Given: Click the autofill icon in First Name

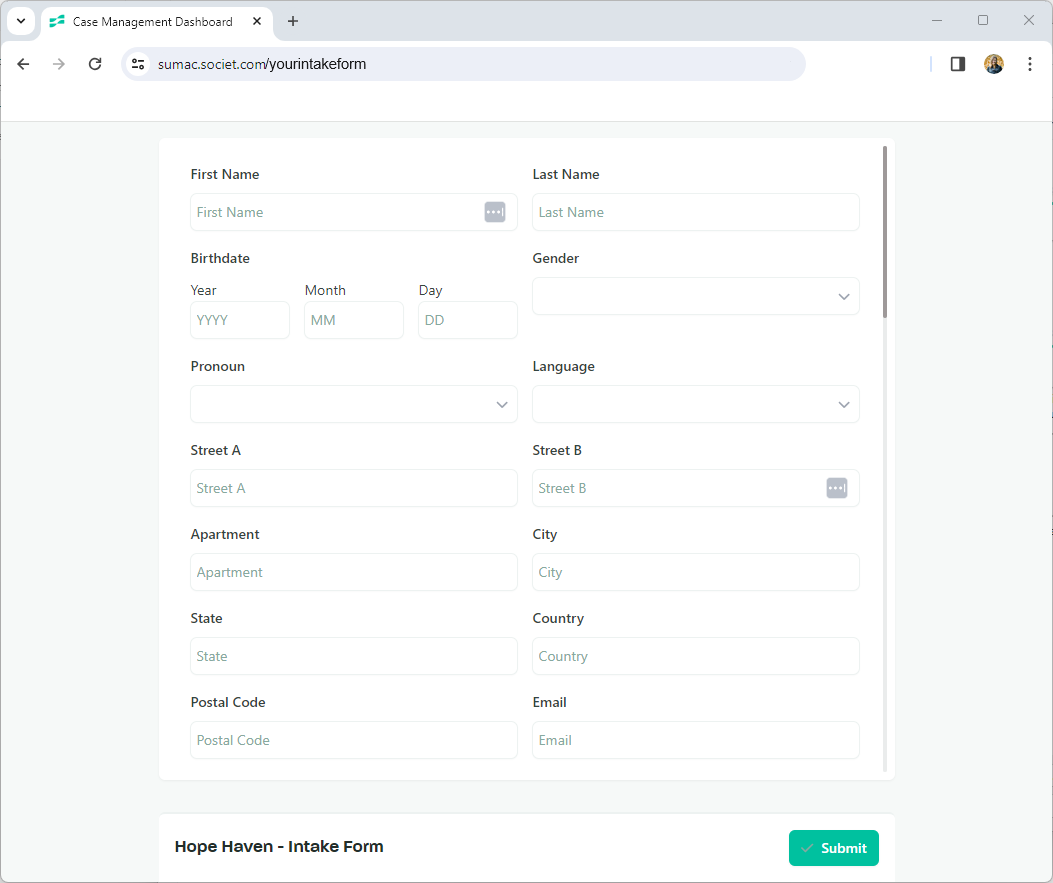Looking at the screenshot, I should [x=495, y=212].
